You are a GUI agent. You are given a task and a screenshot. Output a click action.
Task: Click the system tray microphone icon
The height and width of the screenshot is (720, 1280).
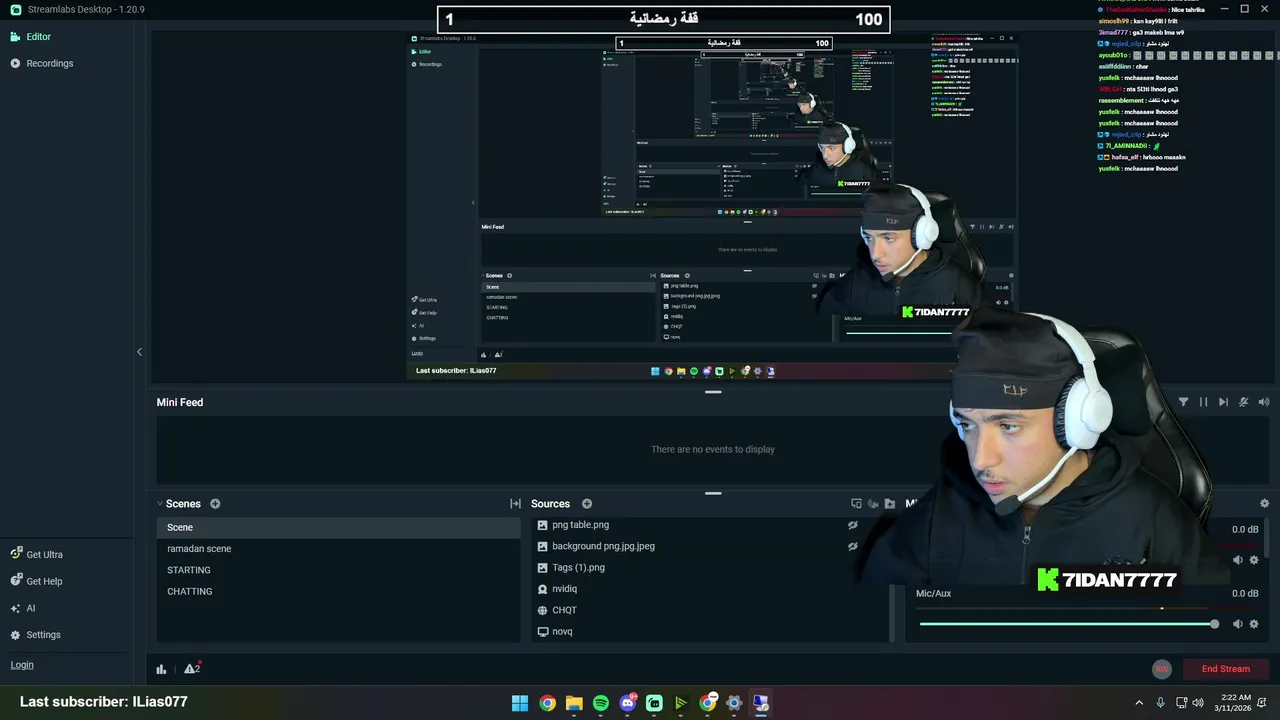[1160, 703]
